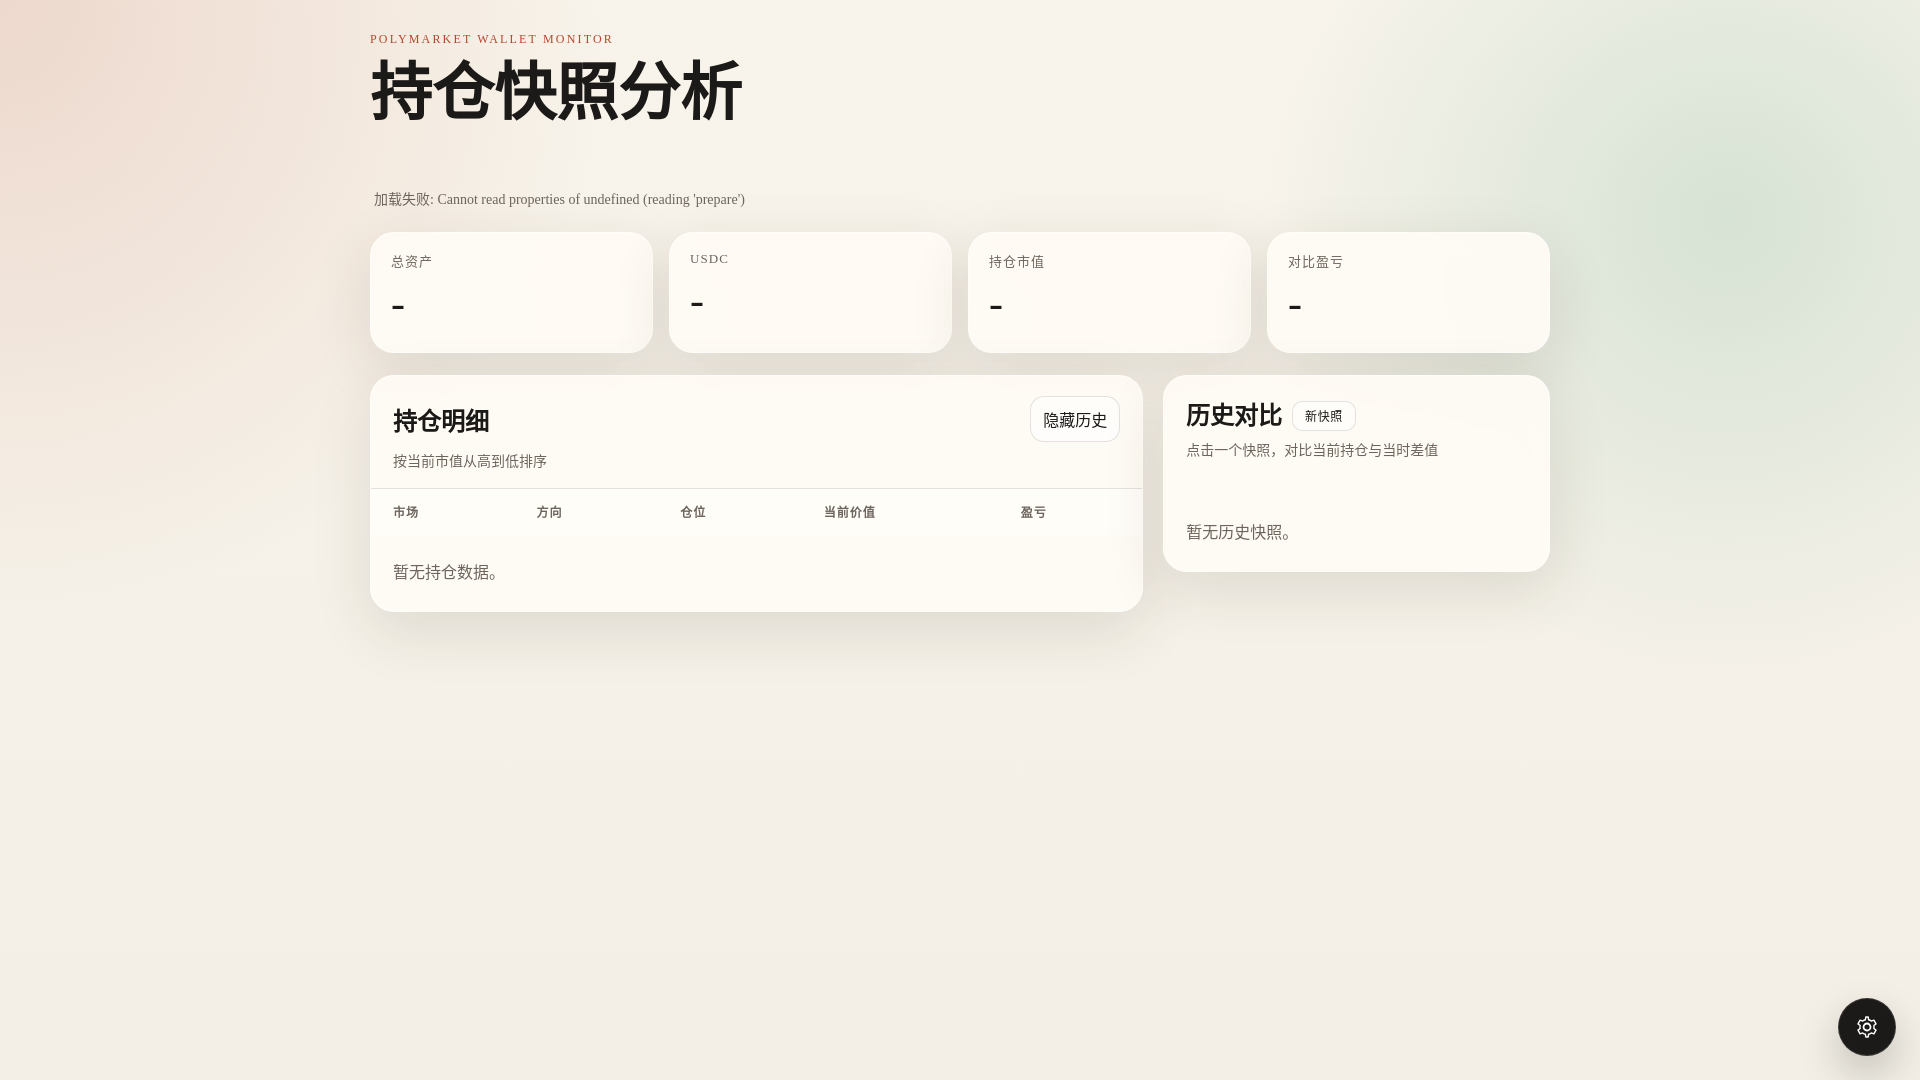
Task: Open the settings gear floating button
Action: tap(1866, 1026)
